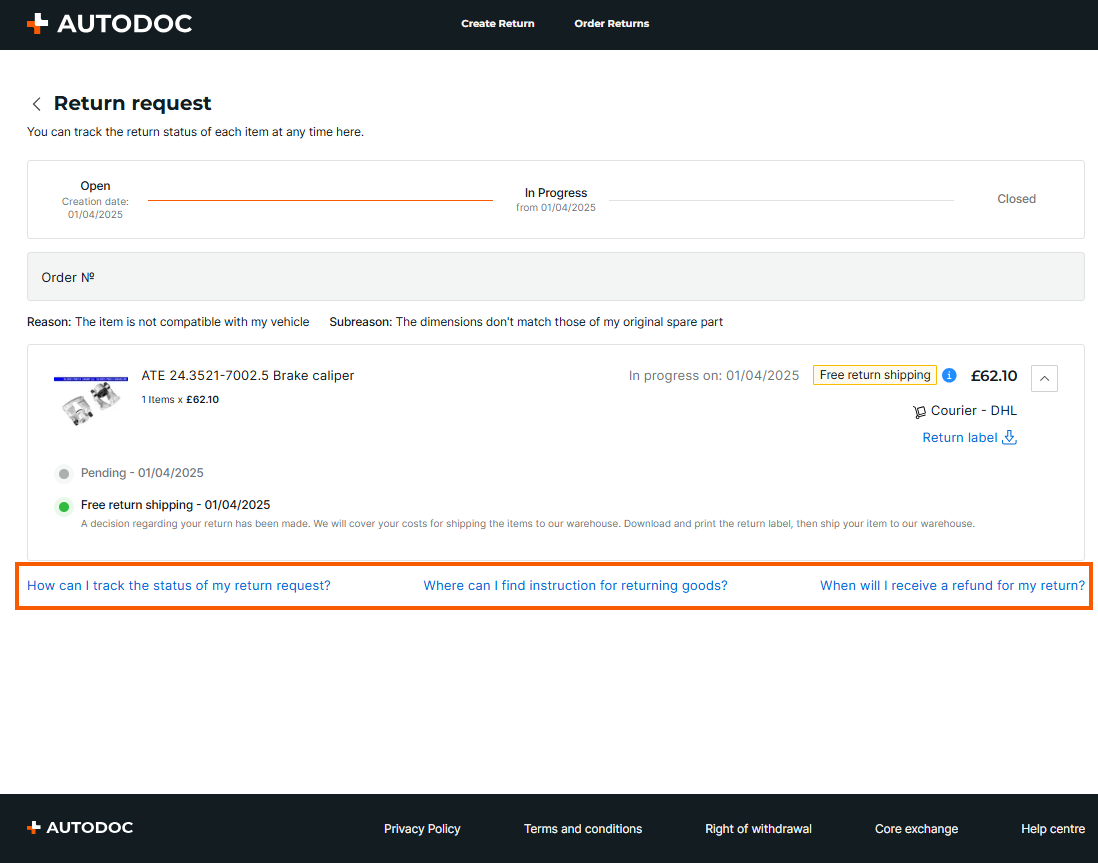Click the grey Pending status dot
Viewport: 1098px width, 863px height.
coord(64,474)
